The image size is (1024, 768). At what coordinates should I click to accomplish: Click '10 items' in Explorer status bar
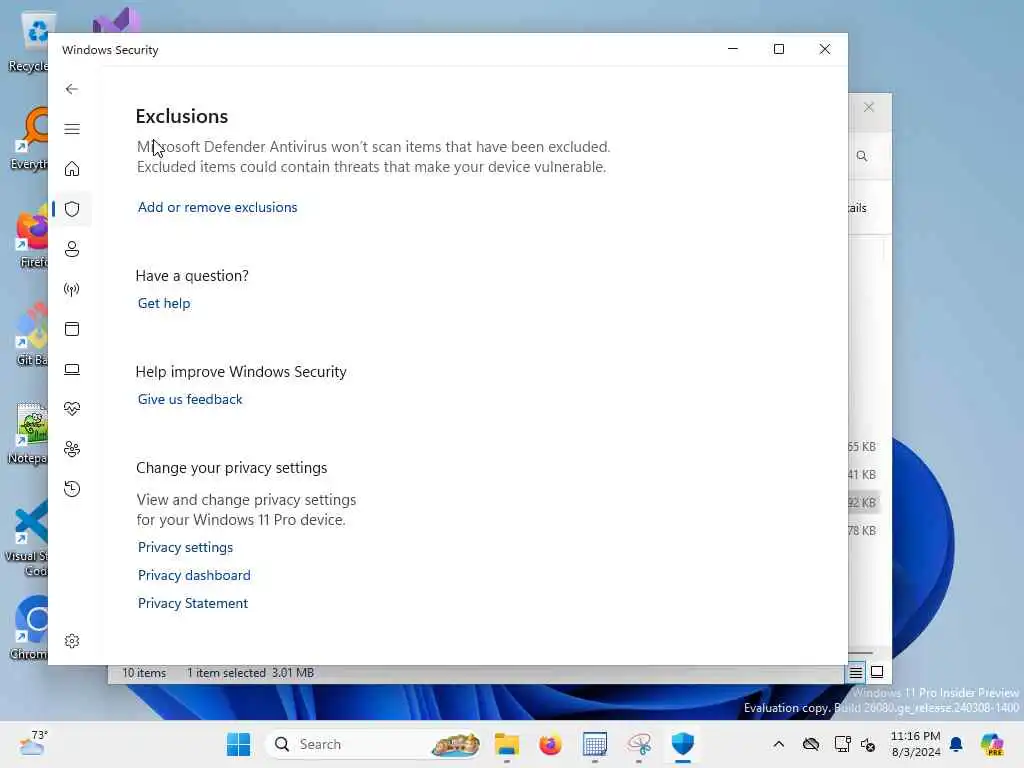coord(144,673)
